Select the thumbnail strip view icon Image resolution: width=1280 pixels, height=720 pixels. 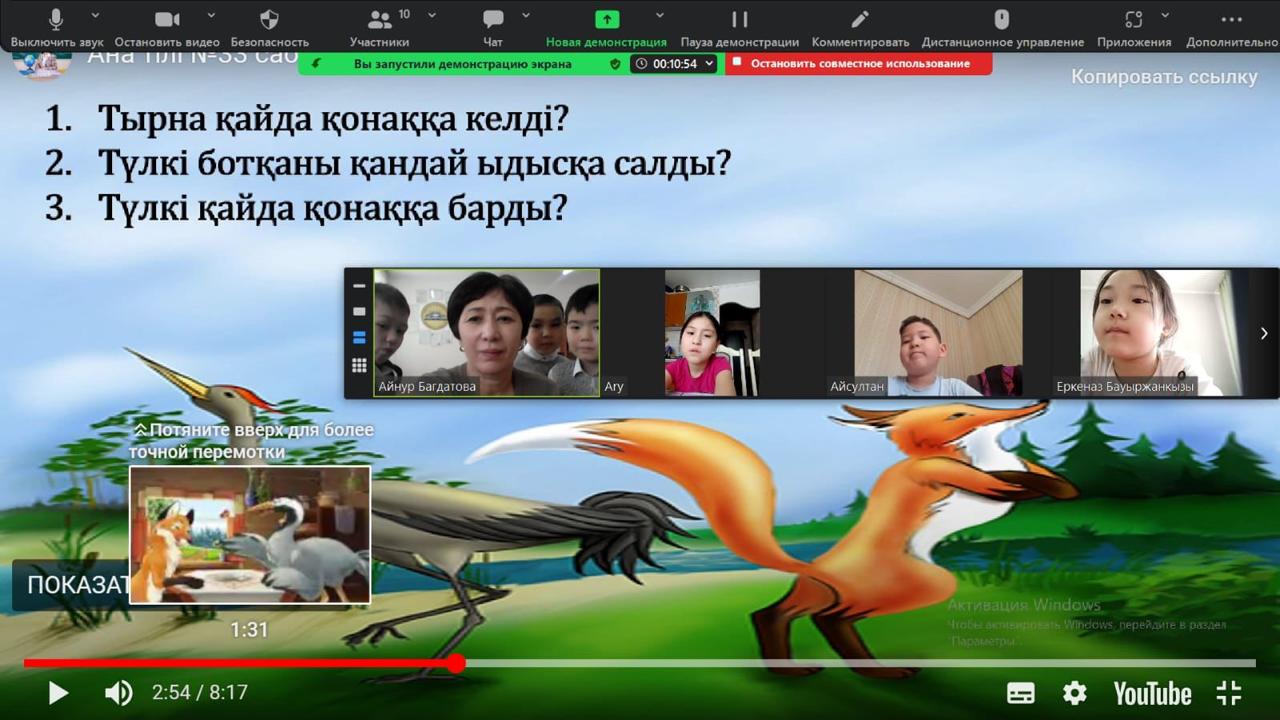[x=359, y=337]
